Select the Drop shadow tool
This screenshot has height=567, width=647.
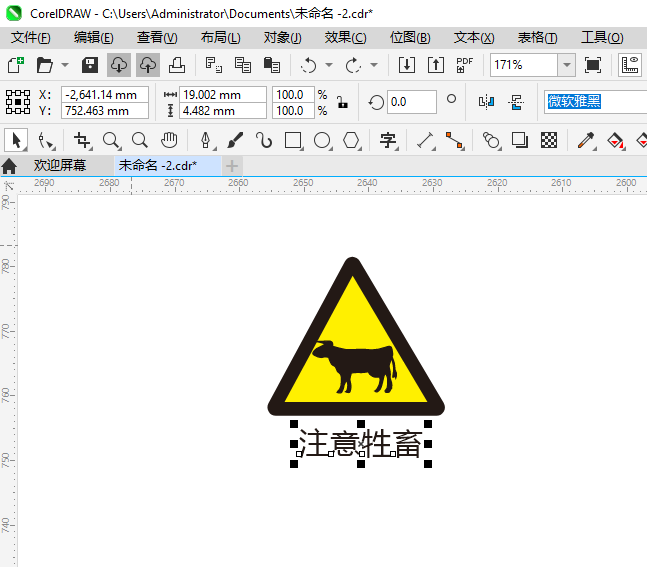coord(520,140)
